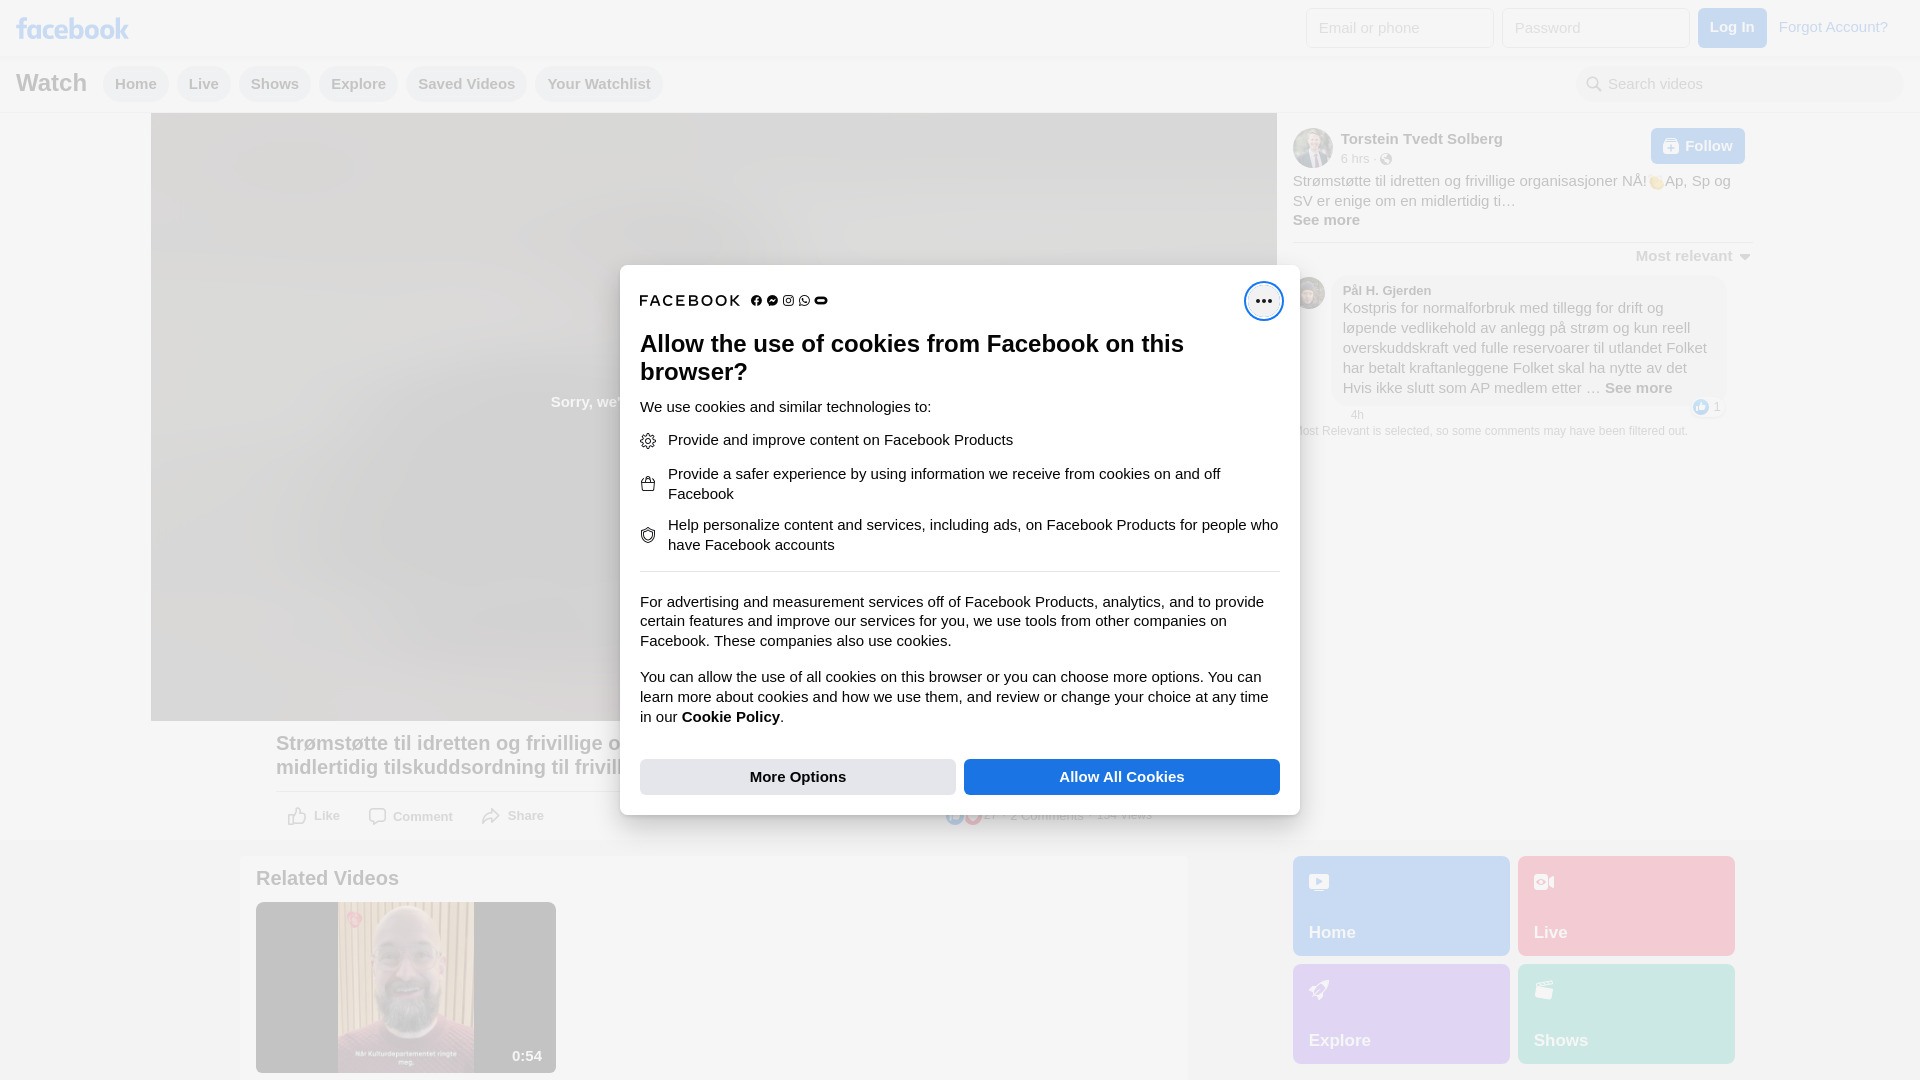Click the Log In button

coord(1731,28)
